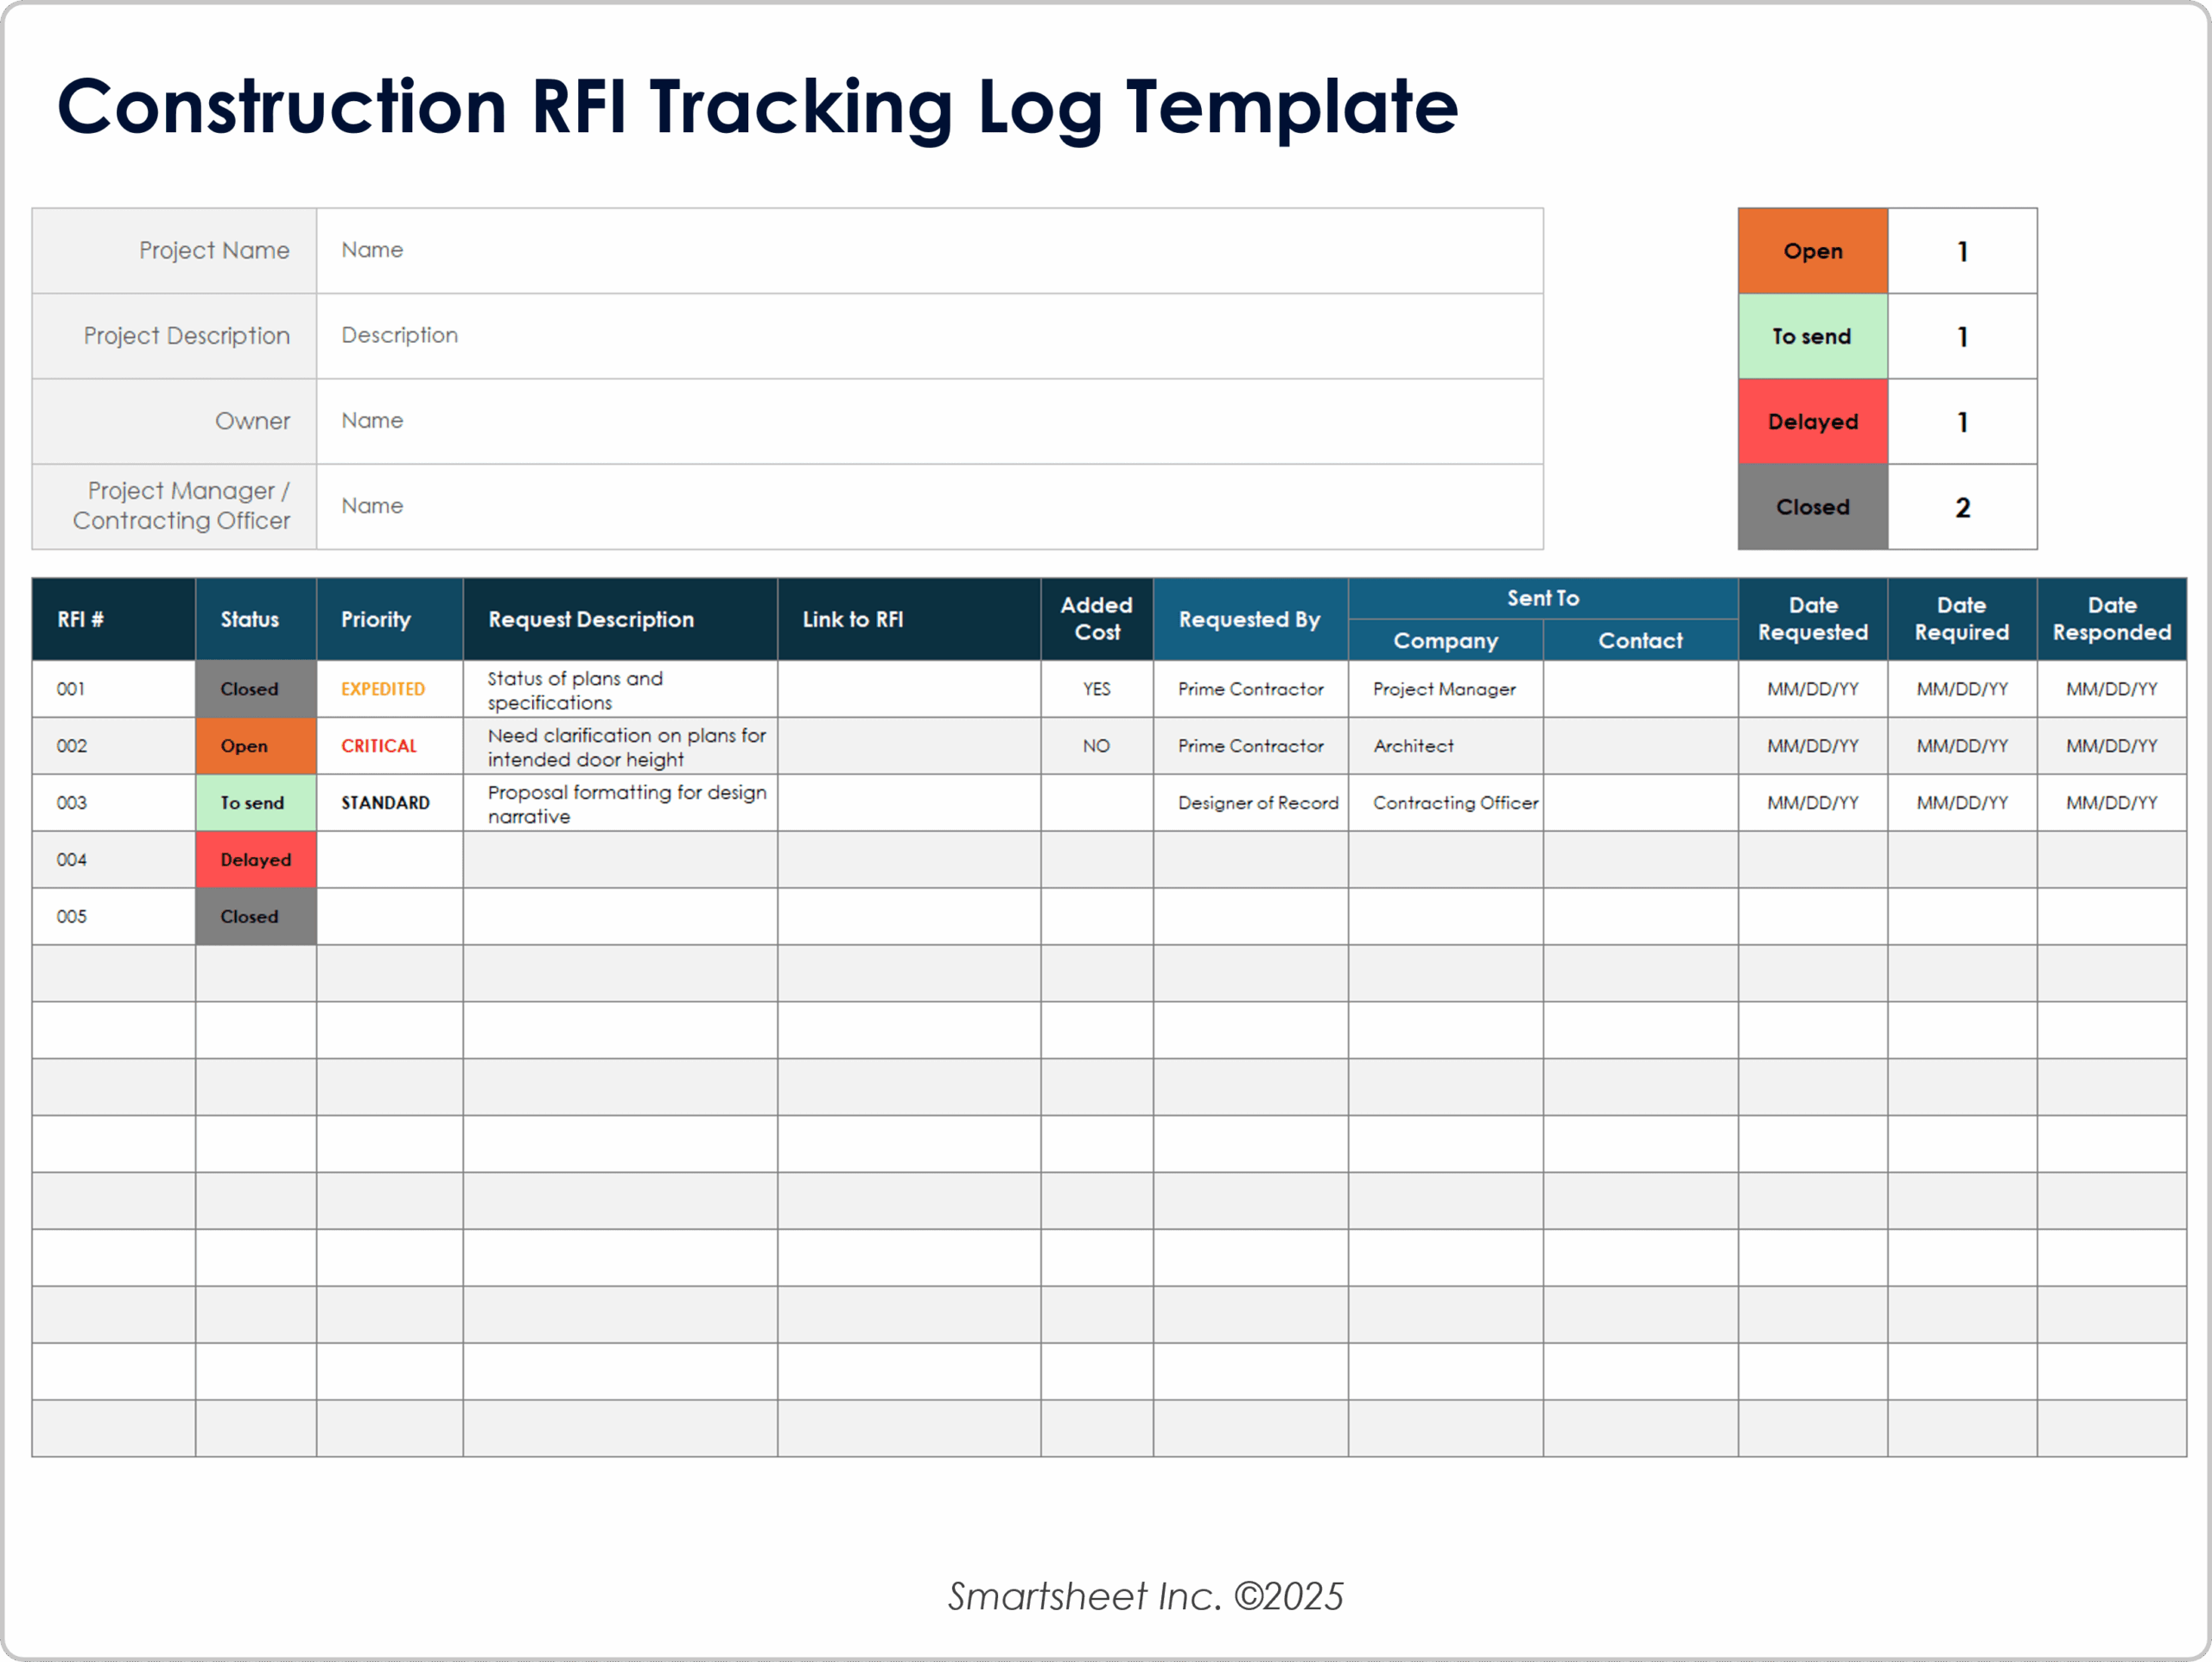Select the To send legend swatch
The height and width of the screenshot is (1662, 2212).
click(1812, 336)
